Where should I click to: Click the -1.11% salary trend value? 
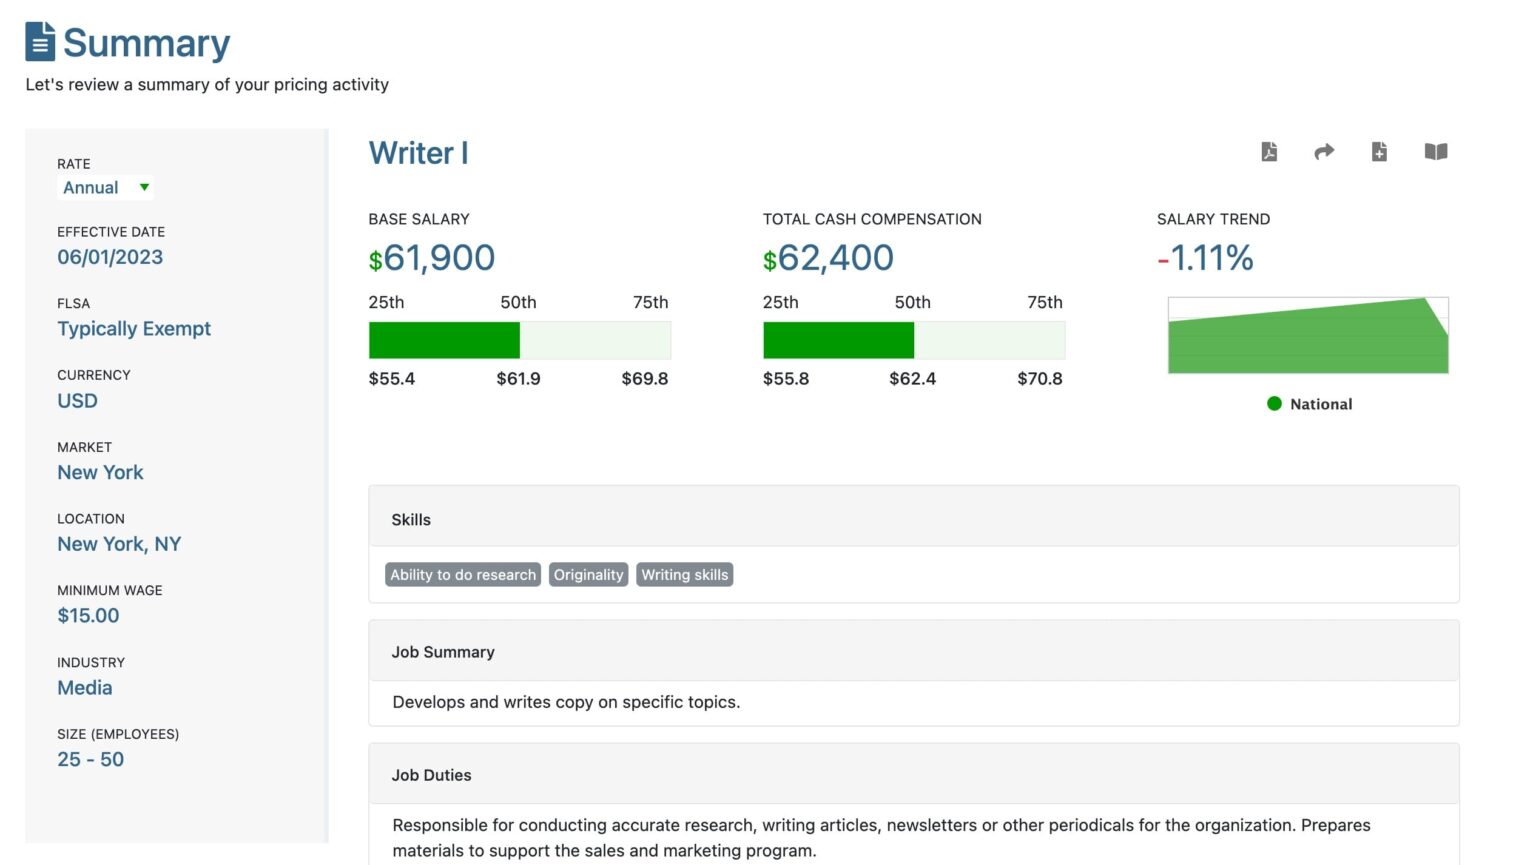click(1205, 258)
